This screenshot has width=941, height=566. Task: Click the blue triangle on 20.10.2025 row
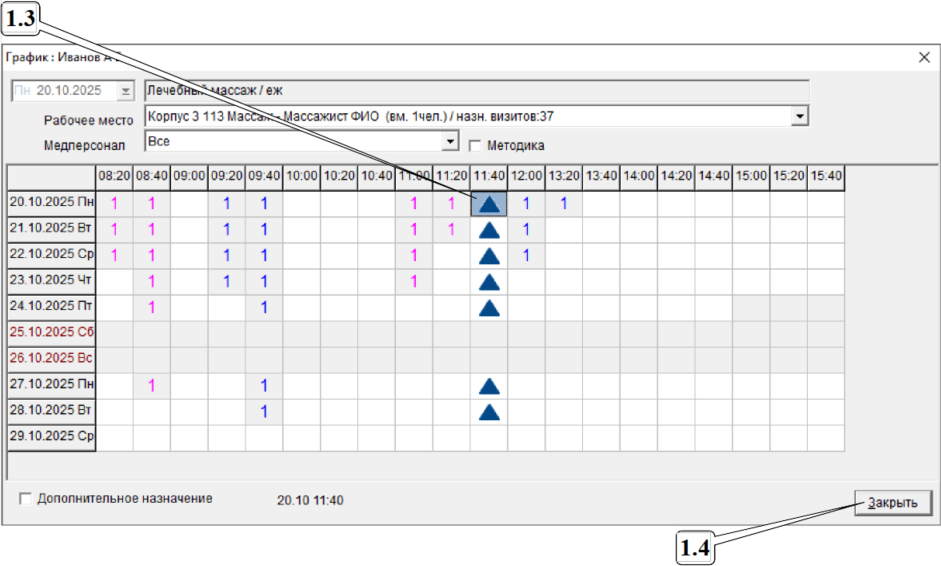489,204
